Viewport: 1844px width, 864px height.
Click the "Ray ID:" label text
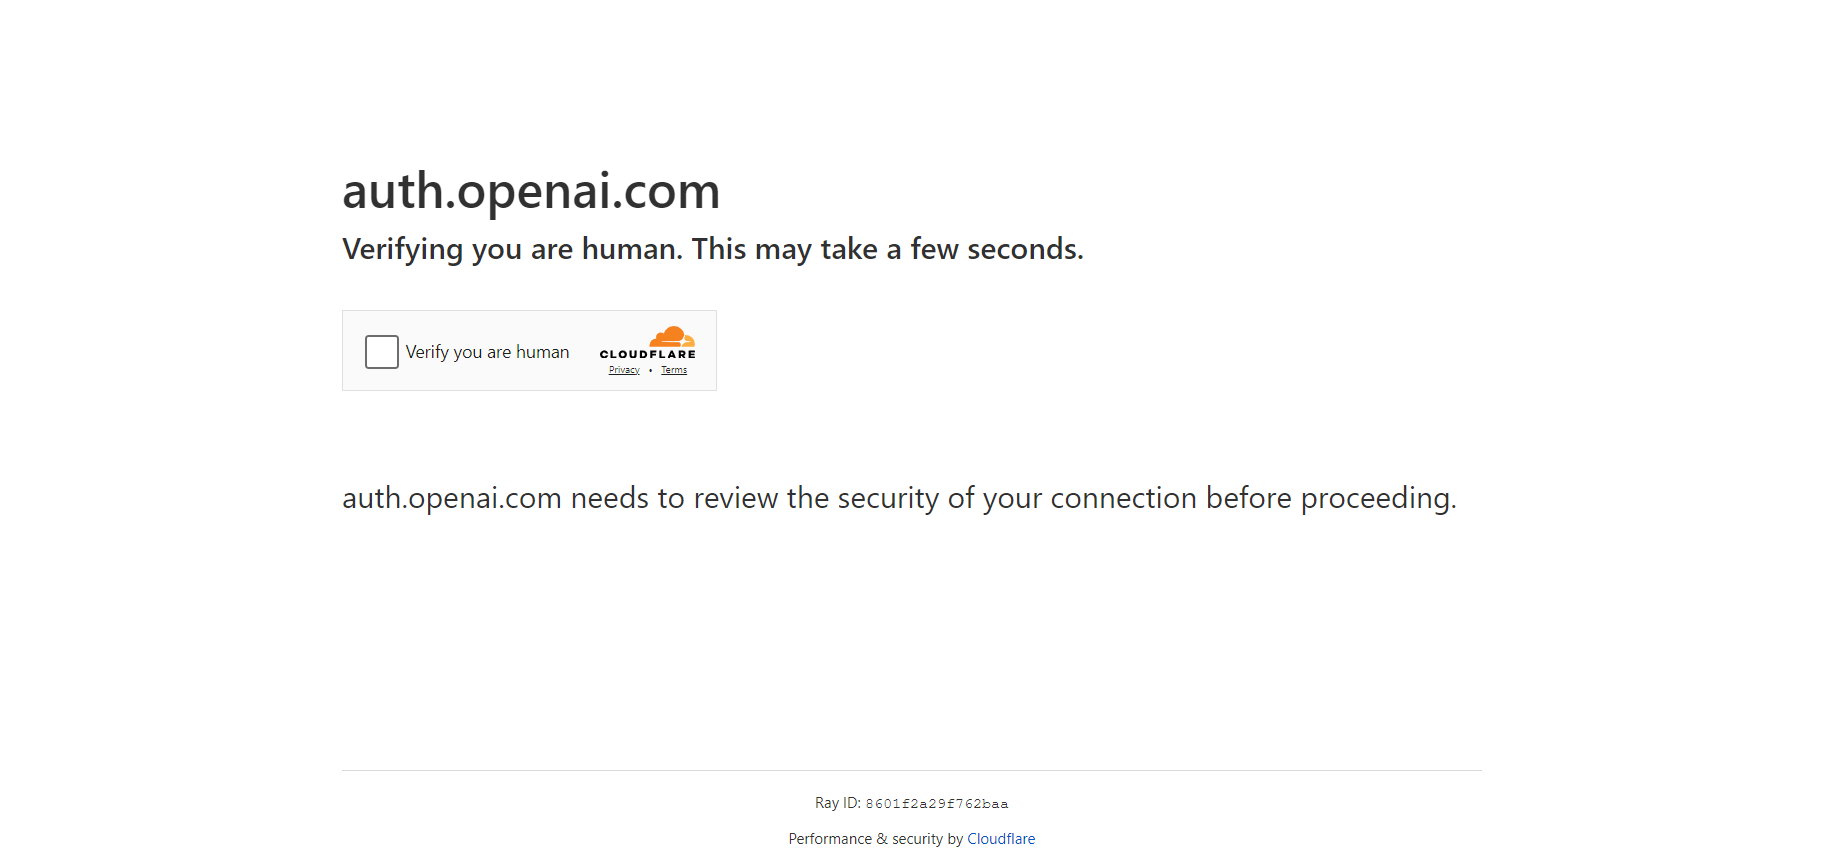tap(837, 803)
